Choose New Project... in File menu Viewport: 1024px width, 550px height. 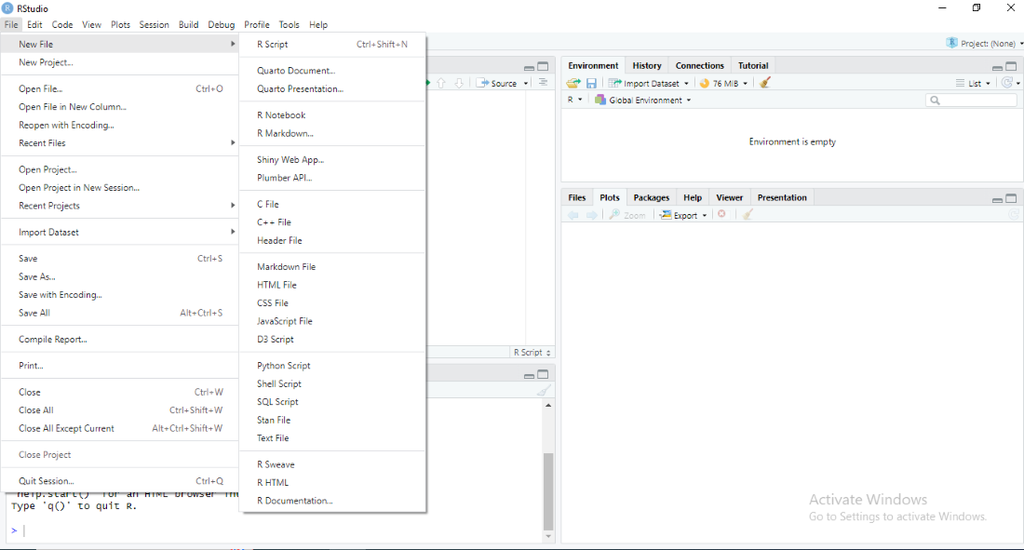click(x=120, y=63)
